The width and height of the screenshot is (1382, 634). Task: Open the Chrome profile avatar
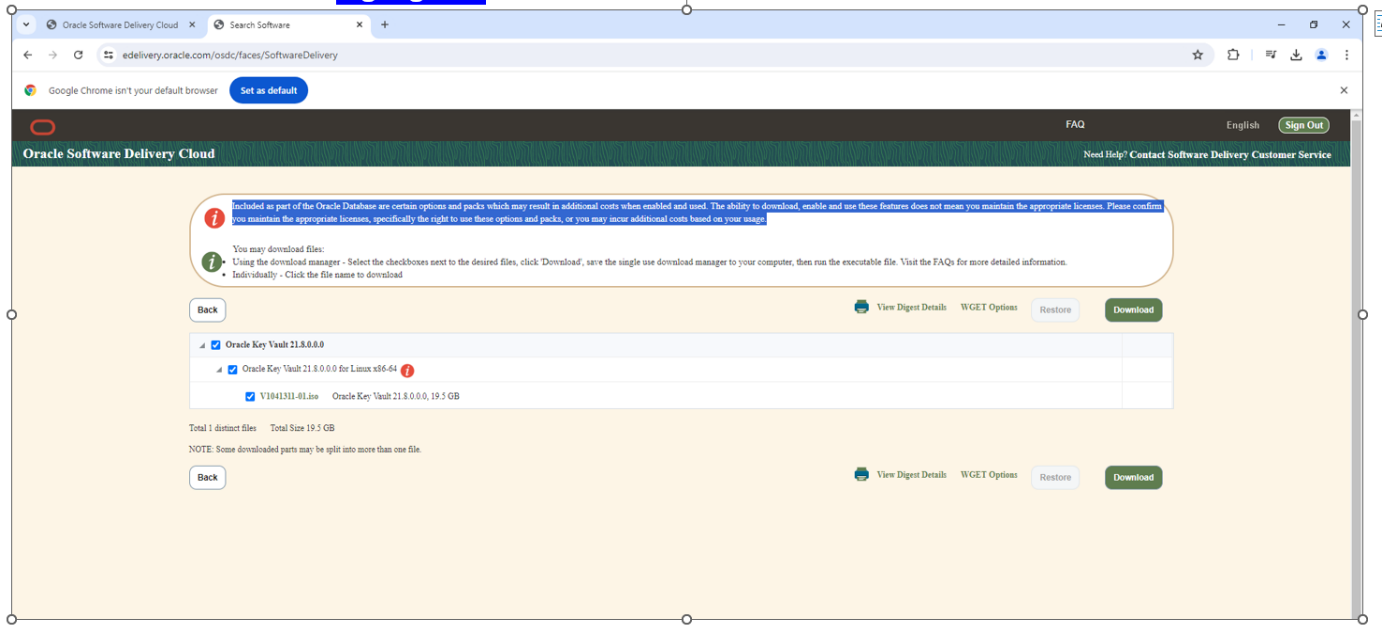click(x=1321, y=55)
